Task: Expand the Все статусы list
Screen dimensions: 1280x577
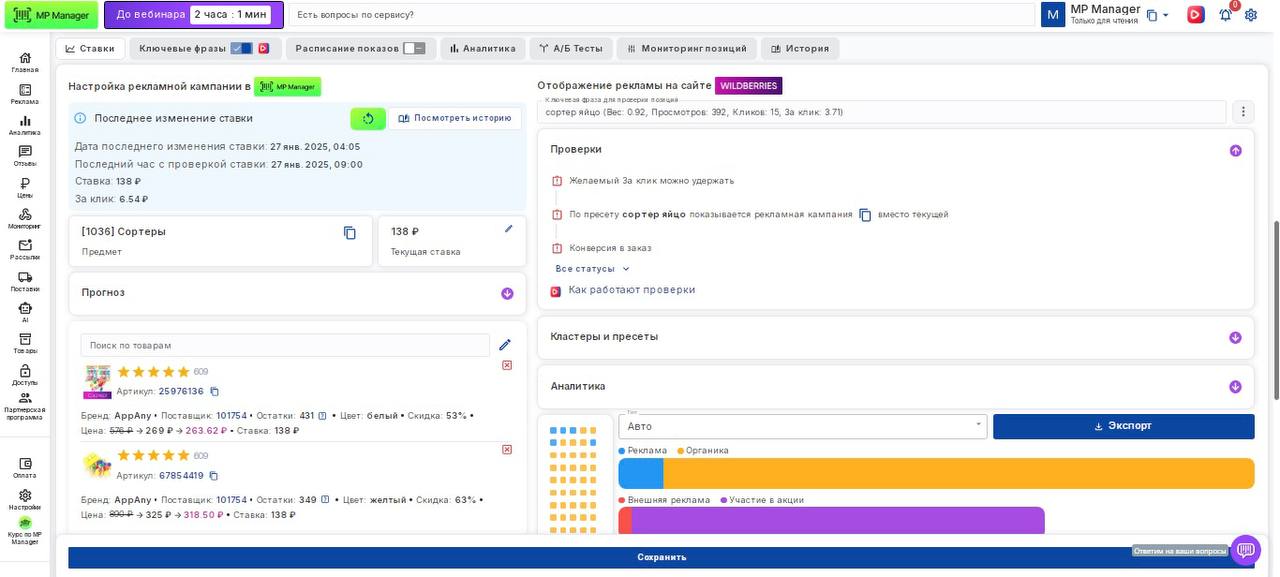Action: 593,269
